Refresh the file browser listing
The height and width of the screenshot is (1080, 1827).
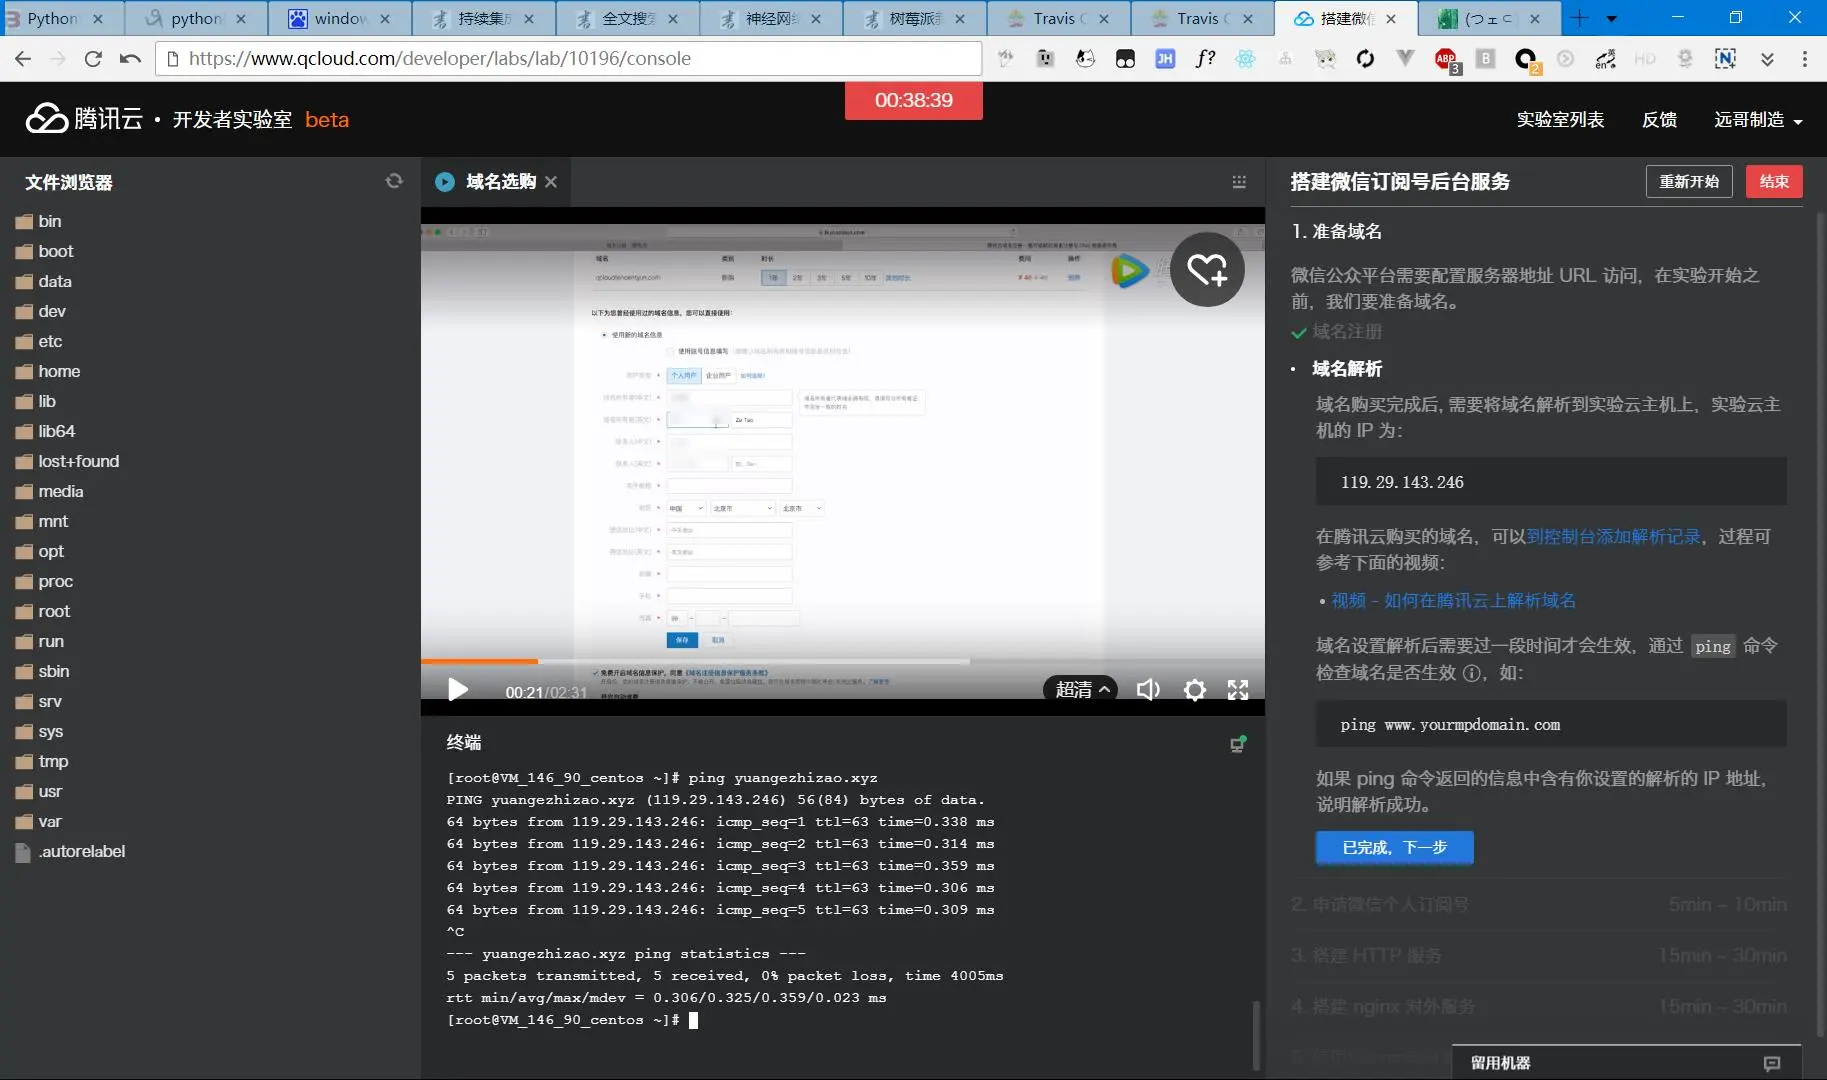[x=394, y=181]
